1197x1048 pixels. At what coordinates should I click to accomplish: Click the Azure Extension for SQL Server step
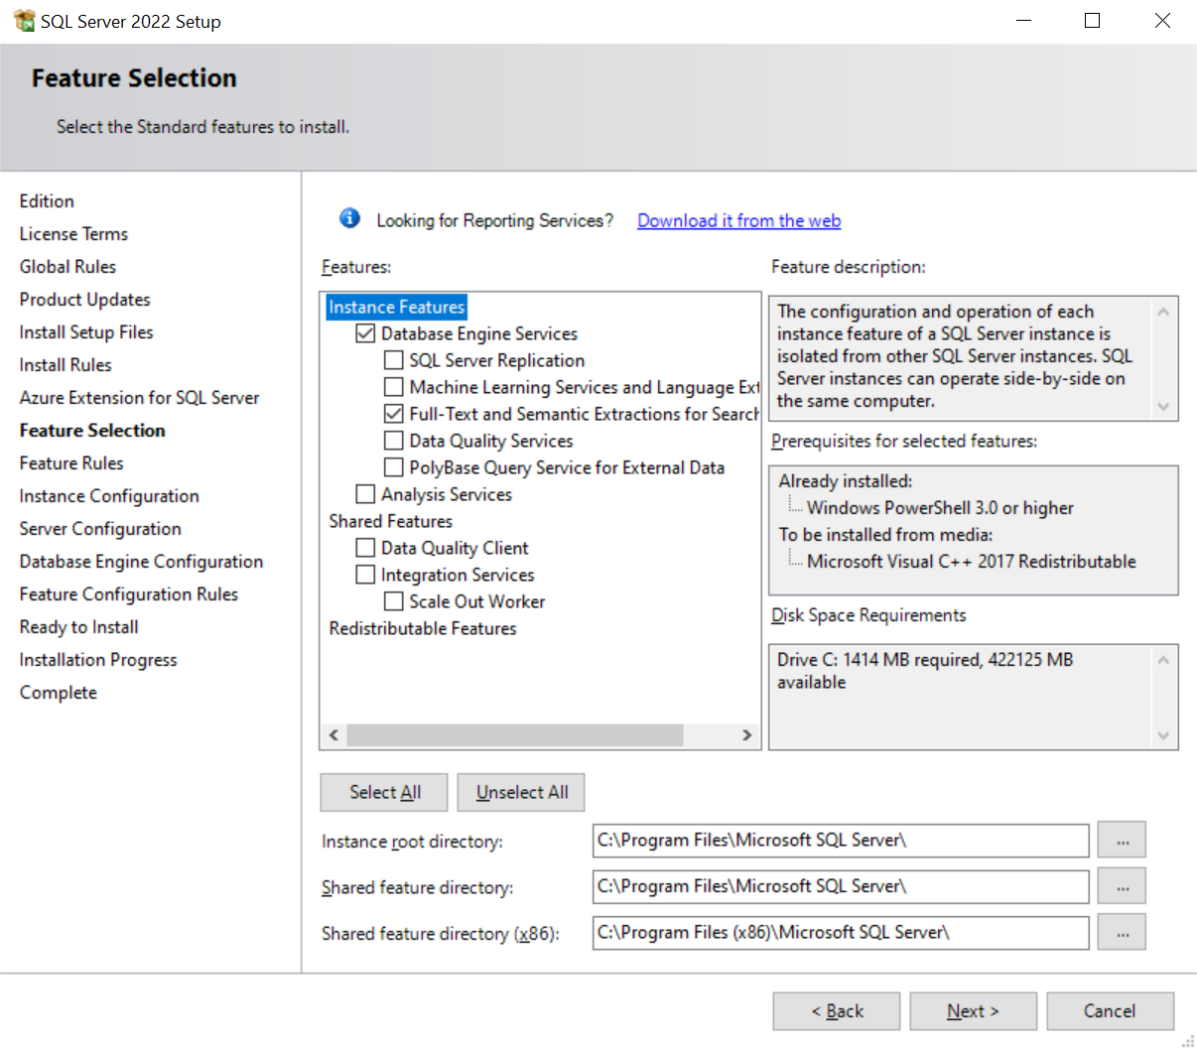(x=139, y=398)
